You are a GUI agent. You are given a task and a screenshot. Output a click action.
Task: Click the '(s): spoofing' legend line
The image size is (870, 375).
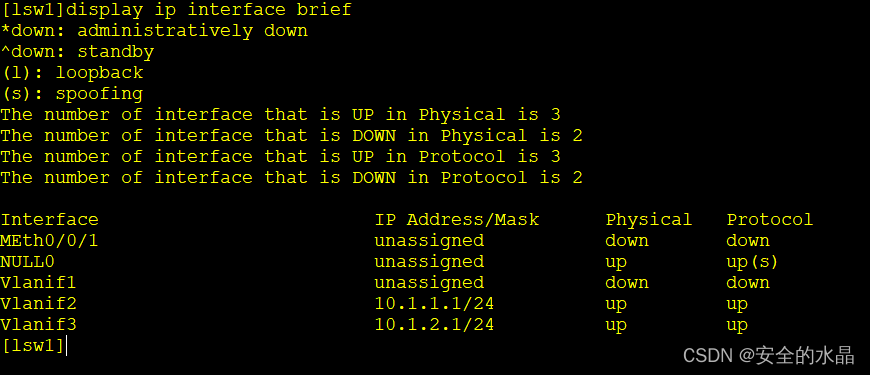[72, 94]
